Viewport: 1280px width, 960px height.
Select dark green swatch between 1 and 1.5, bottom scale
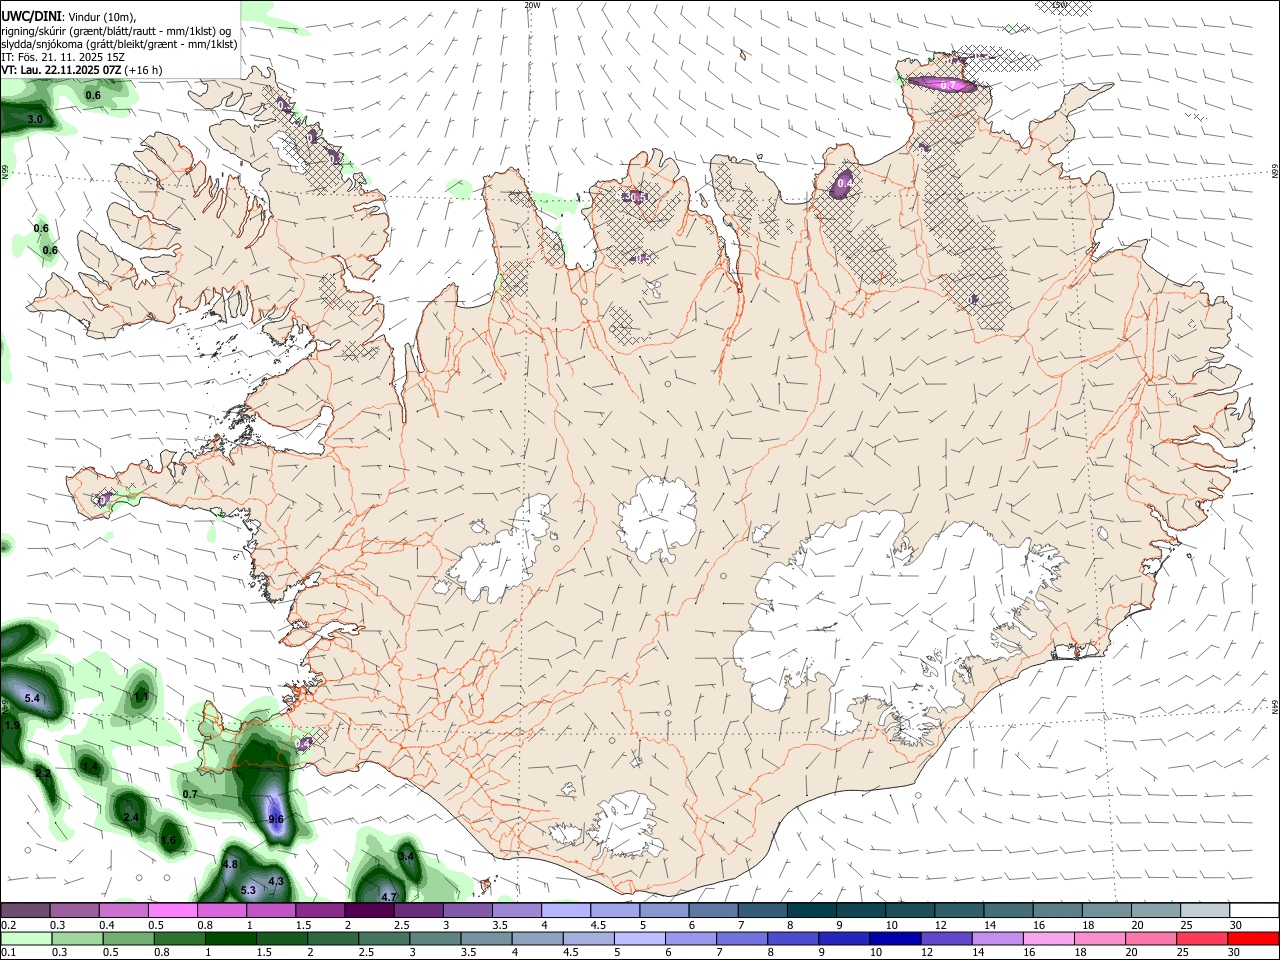231,939
